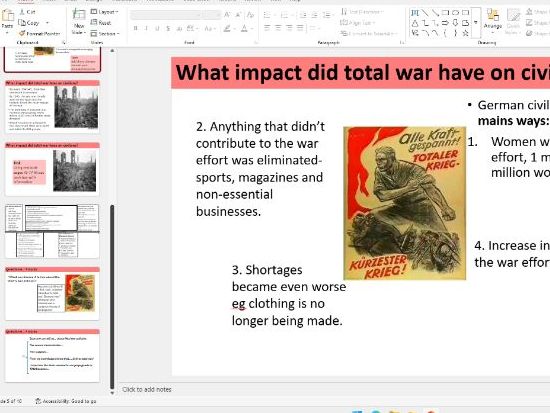The height and width of the screenshot is (413, 550).
Task: Select the last Questions slide thumbnail
Action: click(52, 355)
